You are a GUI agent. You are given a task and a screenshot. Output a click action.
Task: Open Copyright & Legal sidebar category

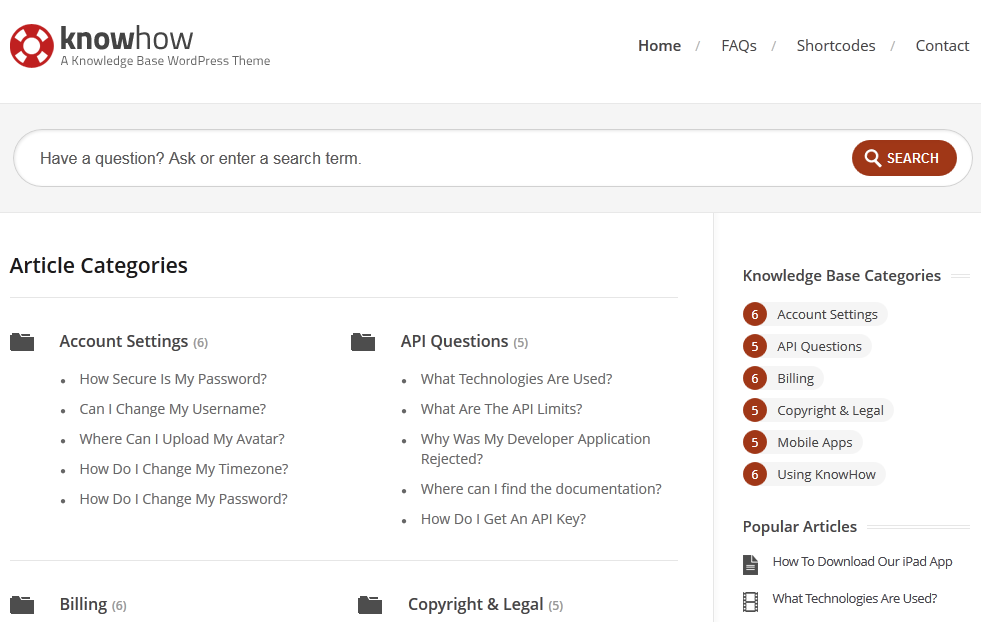pyautogui.click(x=830, y=410)
